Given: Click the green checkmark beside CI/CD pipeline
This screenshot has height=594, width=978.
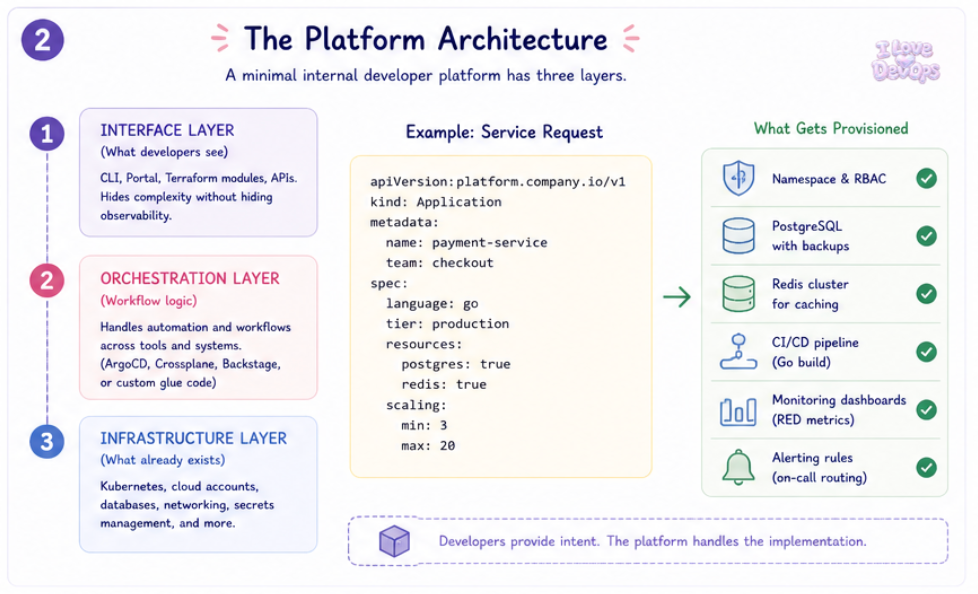Looking at the screenshot, I should click(x=926, y=351).
